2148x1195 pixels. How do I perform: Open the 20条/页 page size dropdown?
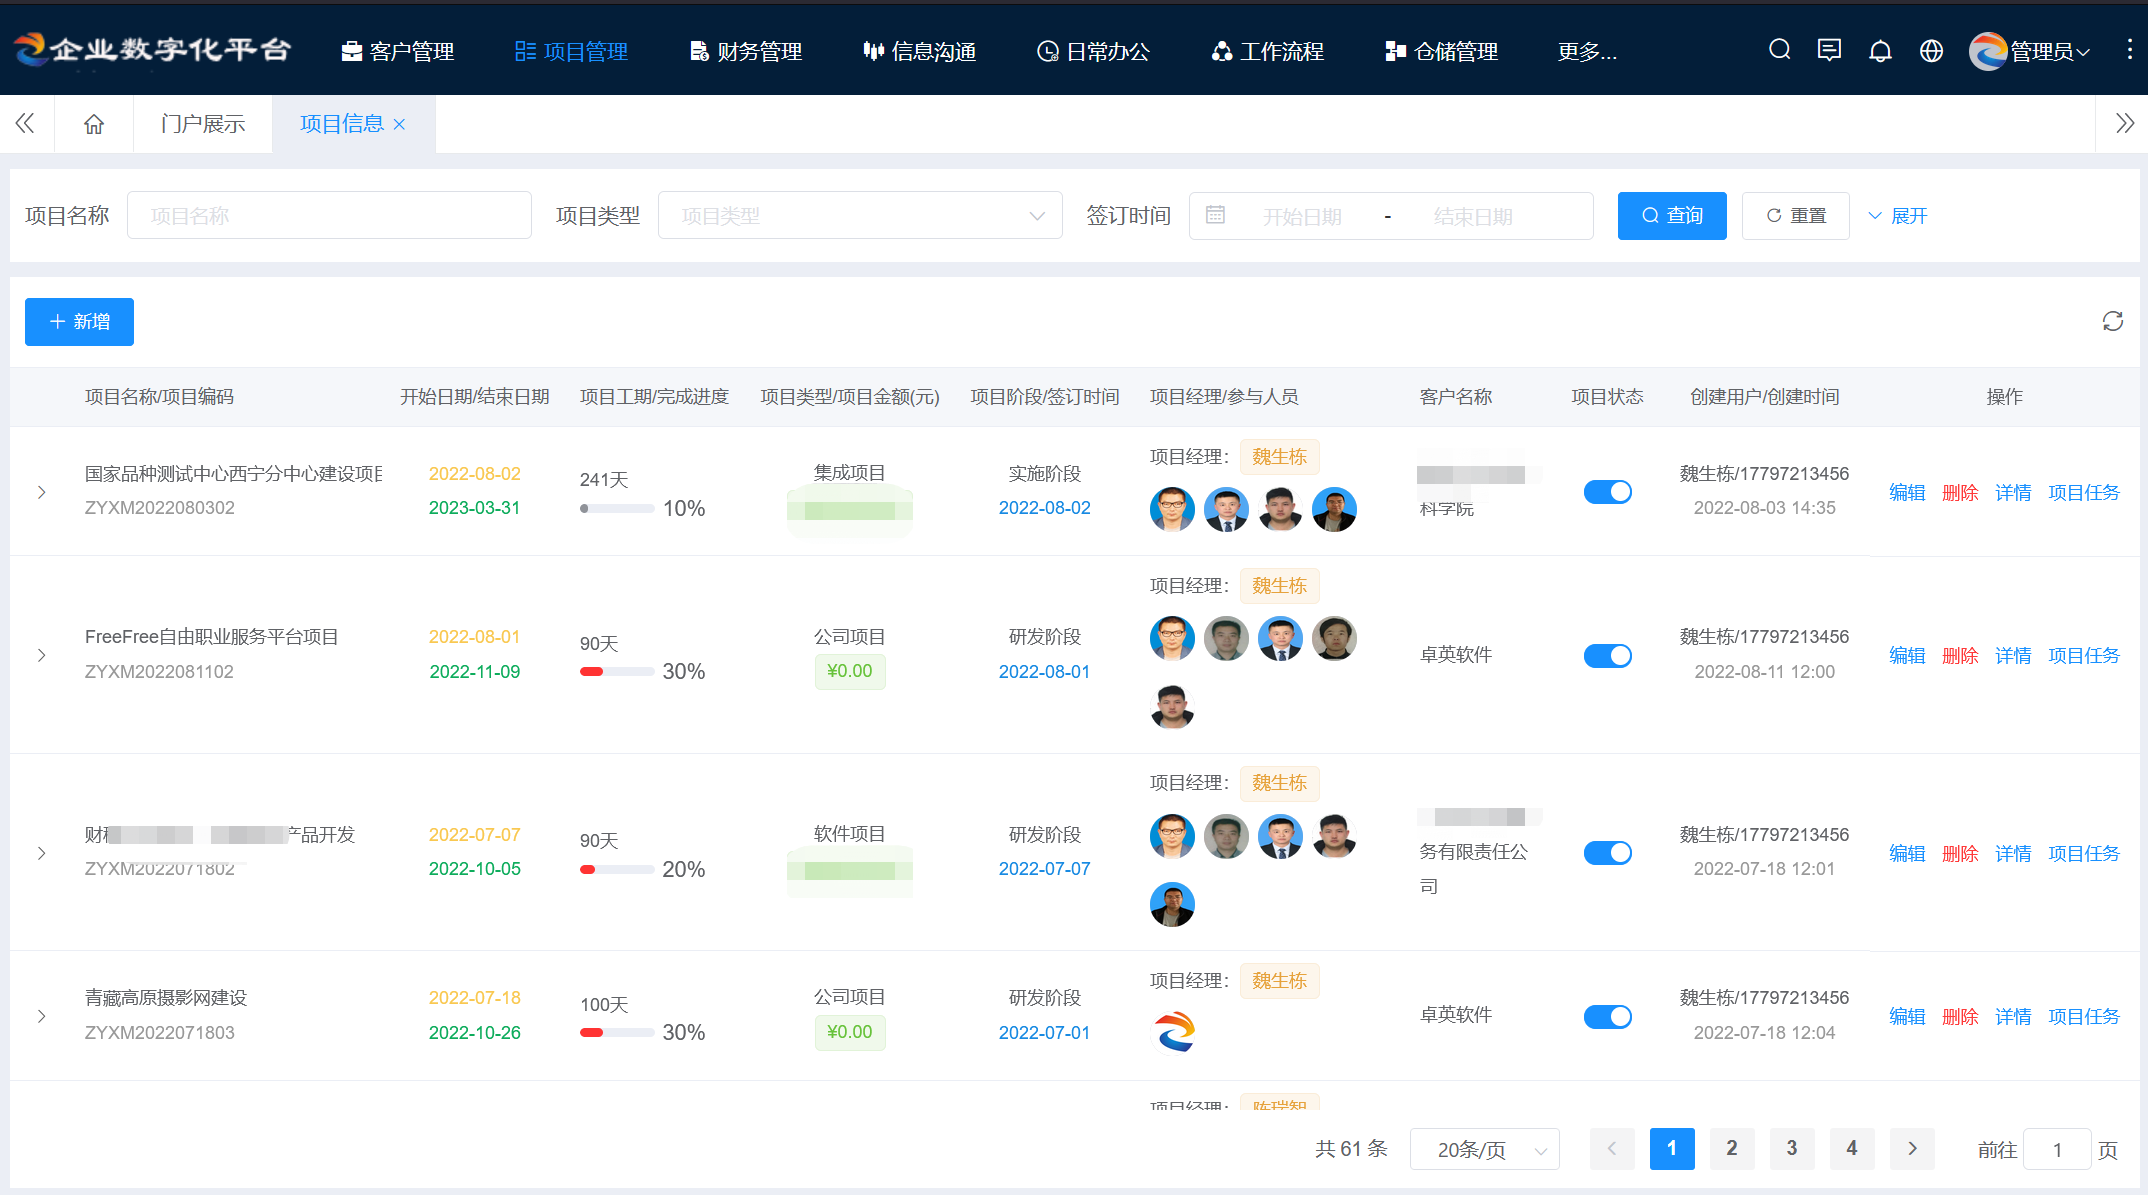point(1484,1149)
